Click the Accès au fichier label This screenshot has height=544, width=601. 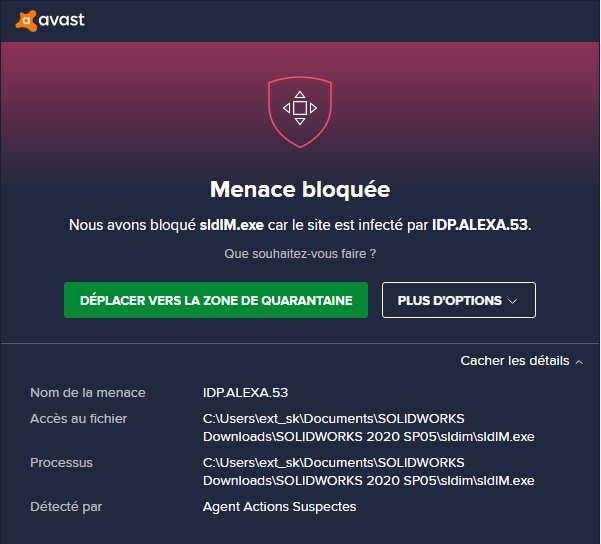[79, 419]
